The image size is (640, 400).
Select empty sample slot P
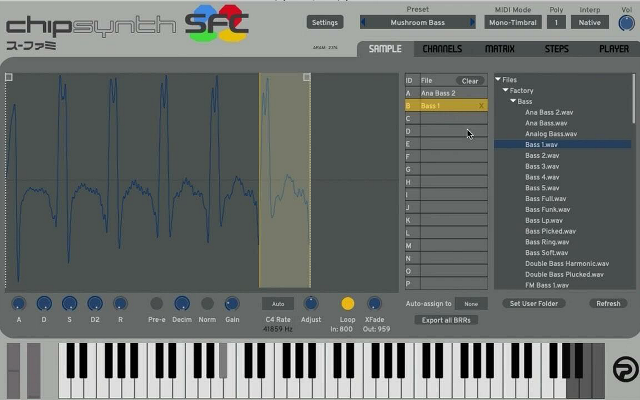click(x=446, y=284)
